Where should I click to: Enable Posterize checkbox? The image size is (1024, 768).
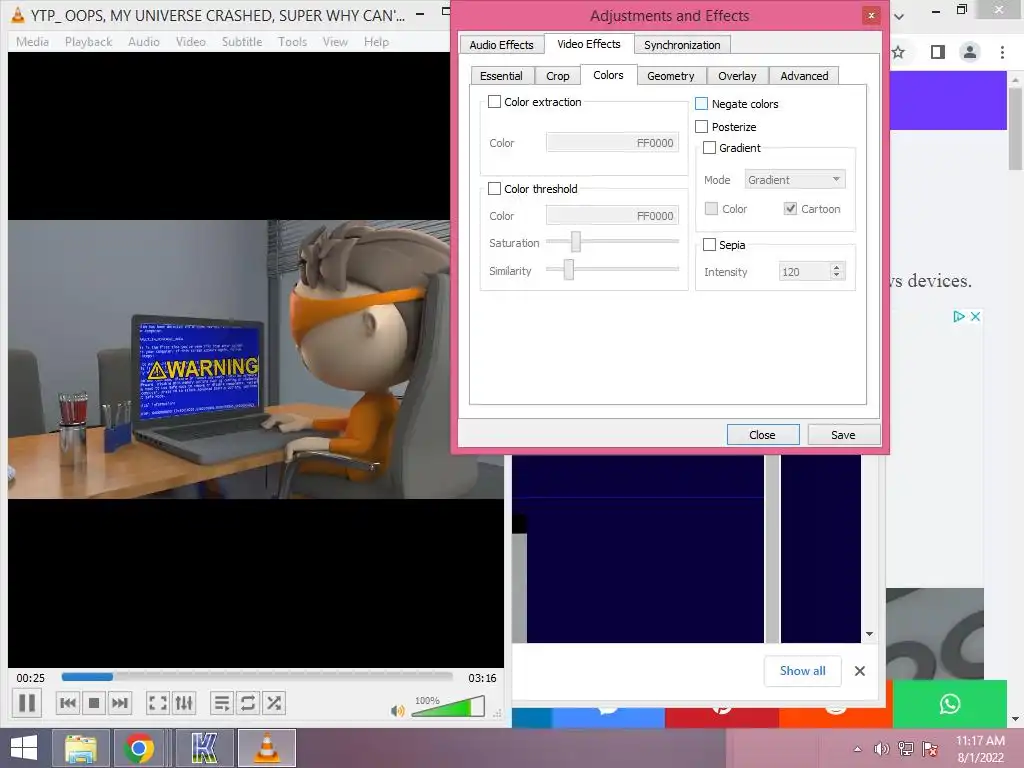(701, 127)
